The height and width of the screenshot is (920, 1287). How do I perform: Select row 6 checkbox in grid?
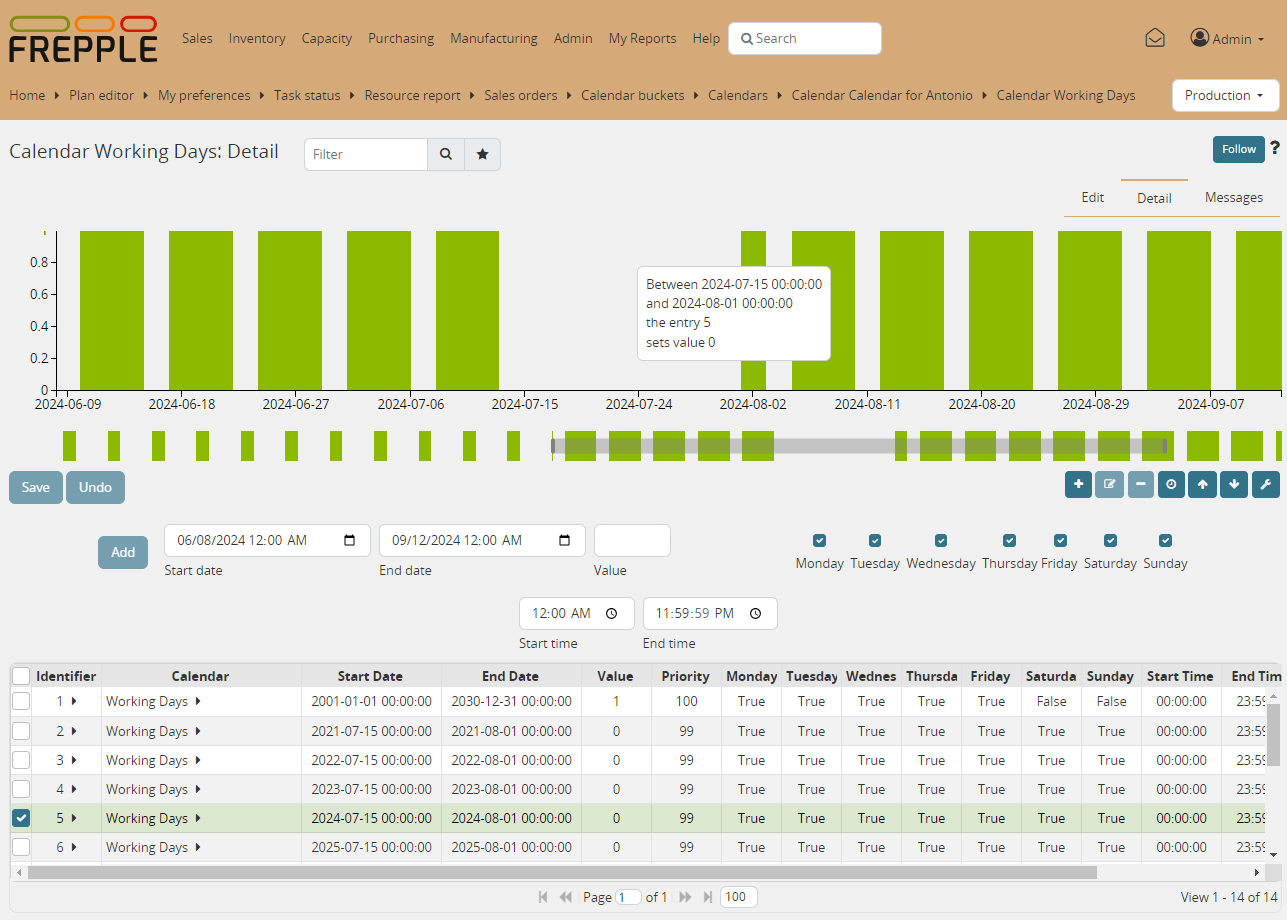click(21, 847)
